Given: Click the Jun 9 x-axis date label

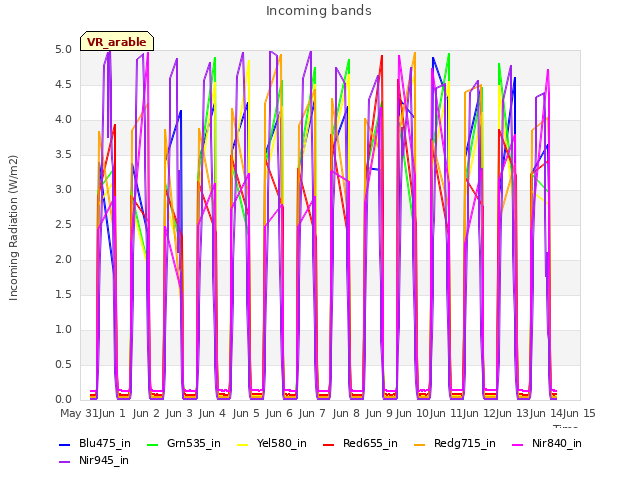Looking at the screenshot, I should click(379, 413).
